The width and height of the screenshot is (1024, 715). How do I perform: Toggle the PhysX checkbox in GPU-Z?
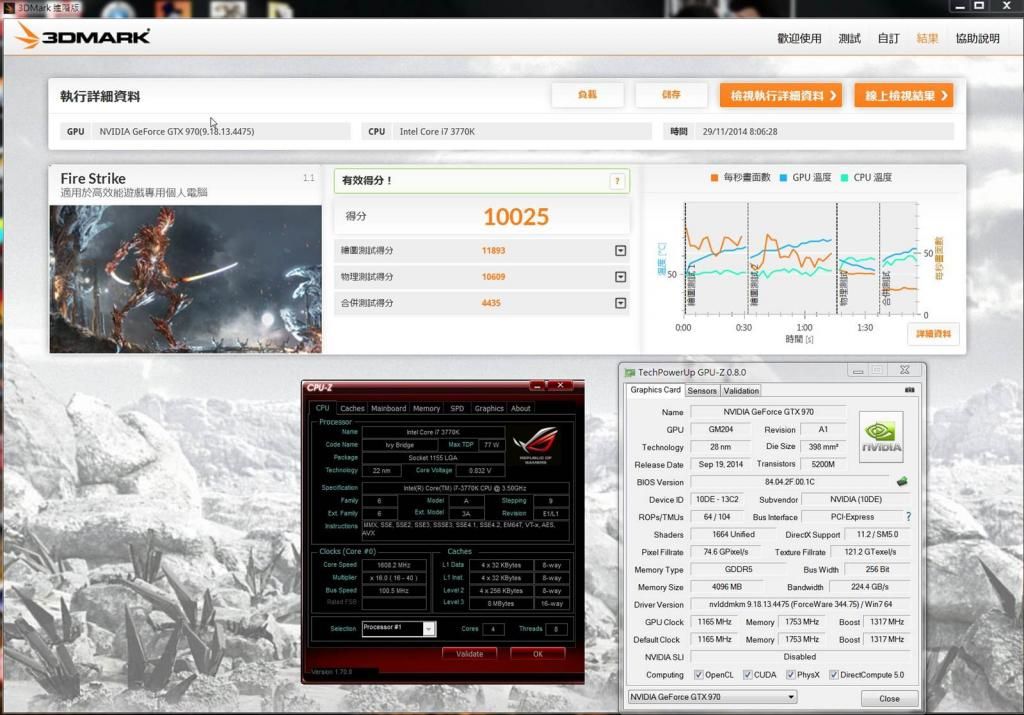pos(791,675)
